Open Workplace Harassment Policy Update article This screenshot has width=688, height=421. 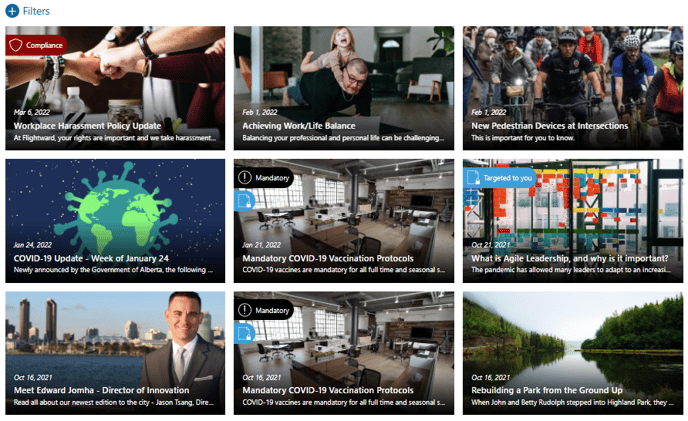87,126
